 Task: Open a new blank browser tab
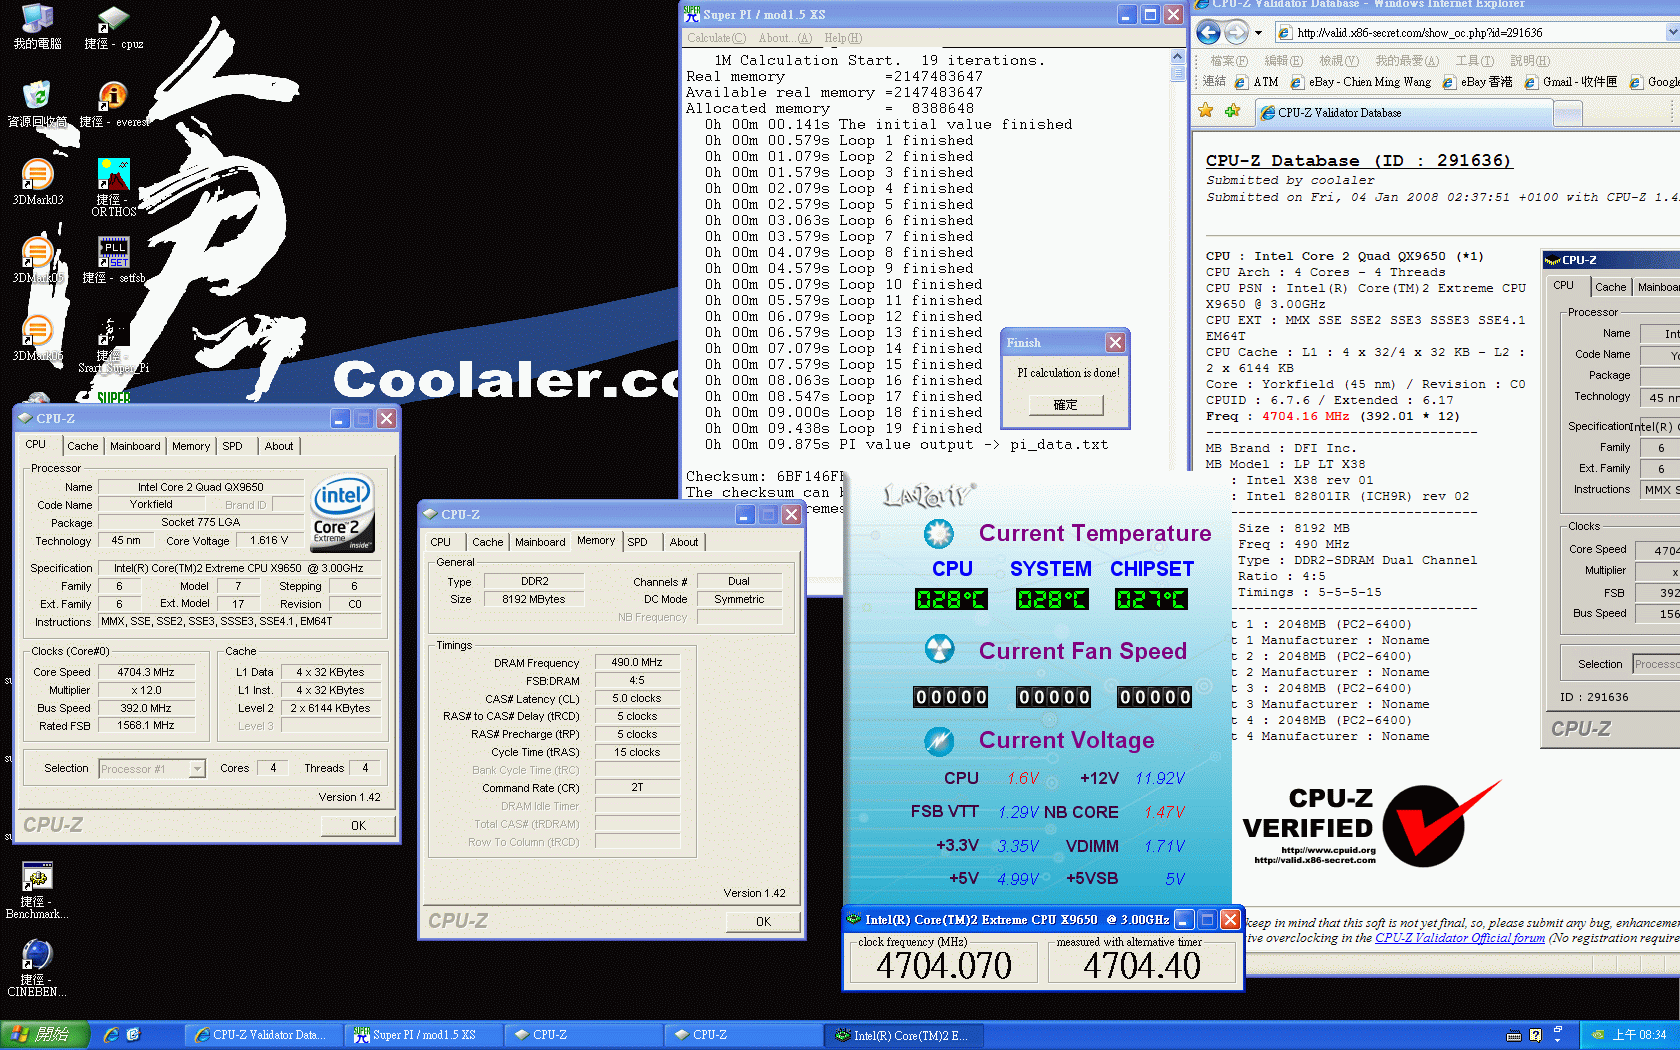point(1568,114)
